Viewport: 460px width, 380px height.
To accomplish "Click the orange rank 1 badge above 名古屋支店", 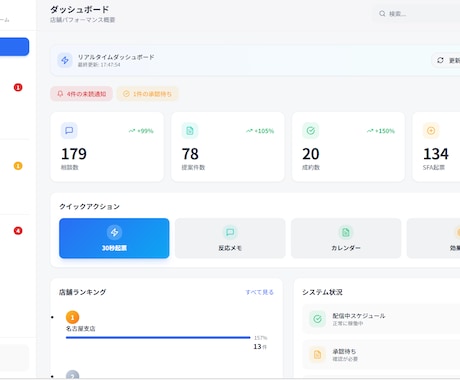I will (72, 317).
